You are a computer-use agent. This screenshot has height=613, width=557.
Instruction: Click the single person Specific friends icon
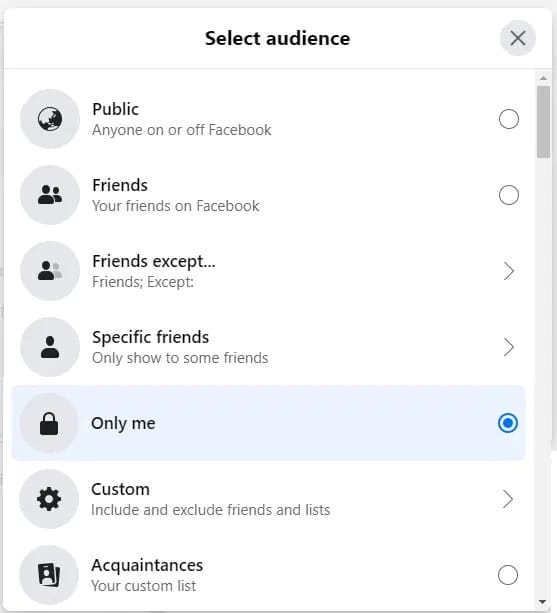(x=50, y=347)
